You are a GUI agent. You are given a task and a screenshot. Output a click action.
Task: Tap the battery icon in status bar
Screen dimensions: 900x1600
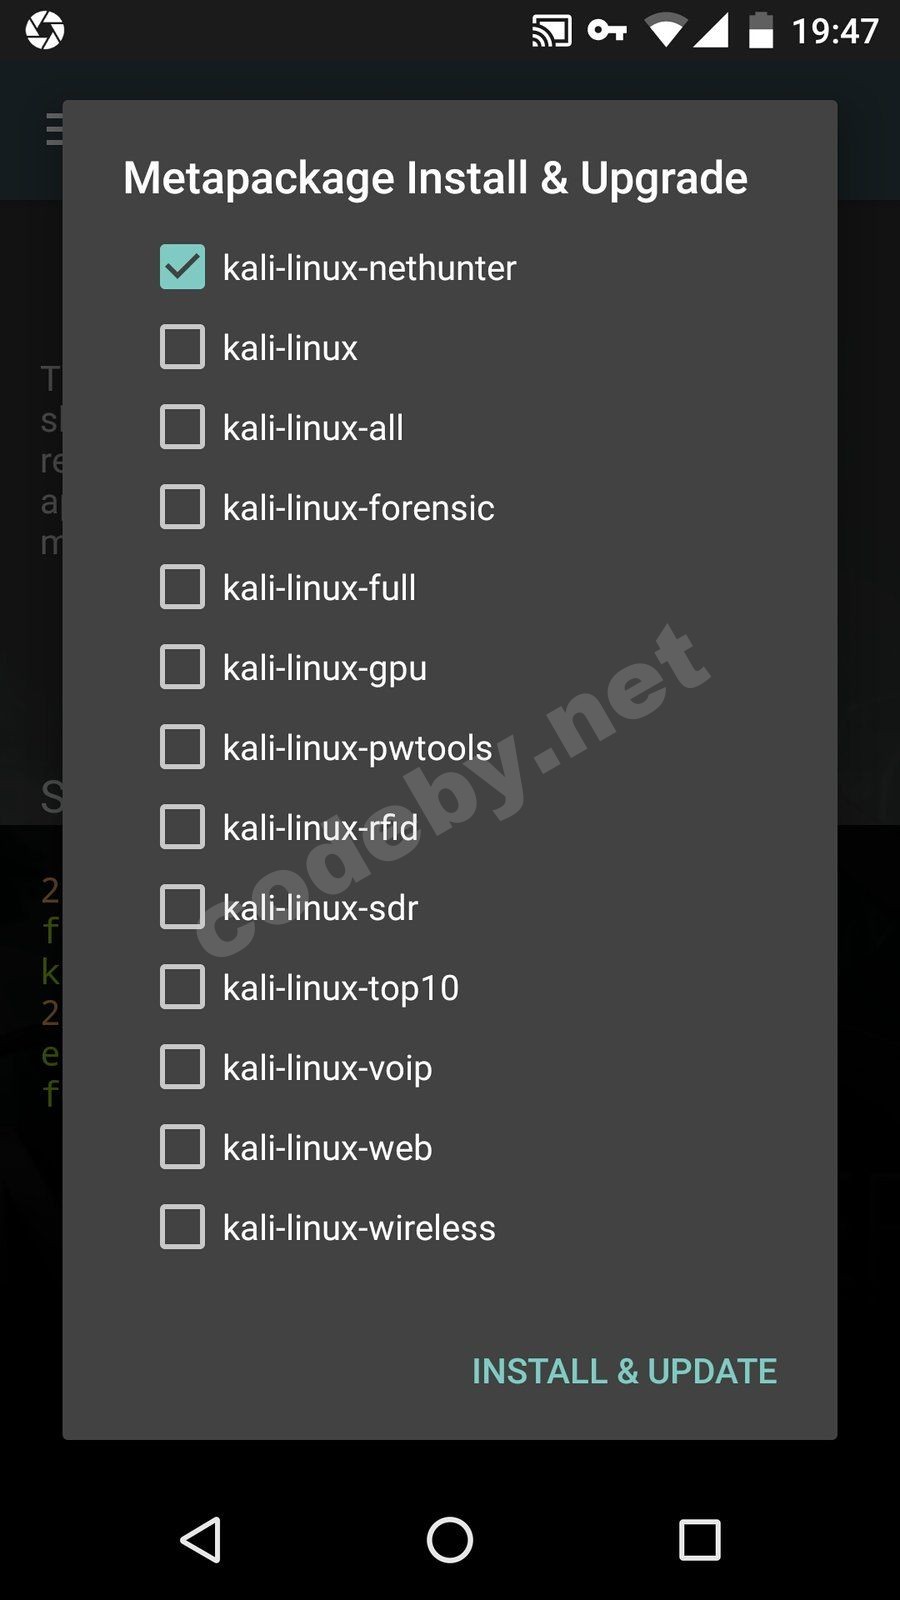761,31
